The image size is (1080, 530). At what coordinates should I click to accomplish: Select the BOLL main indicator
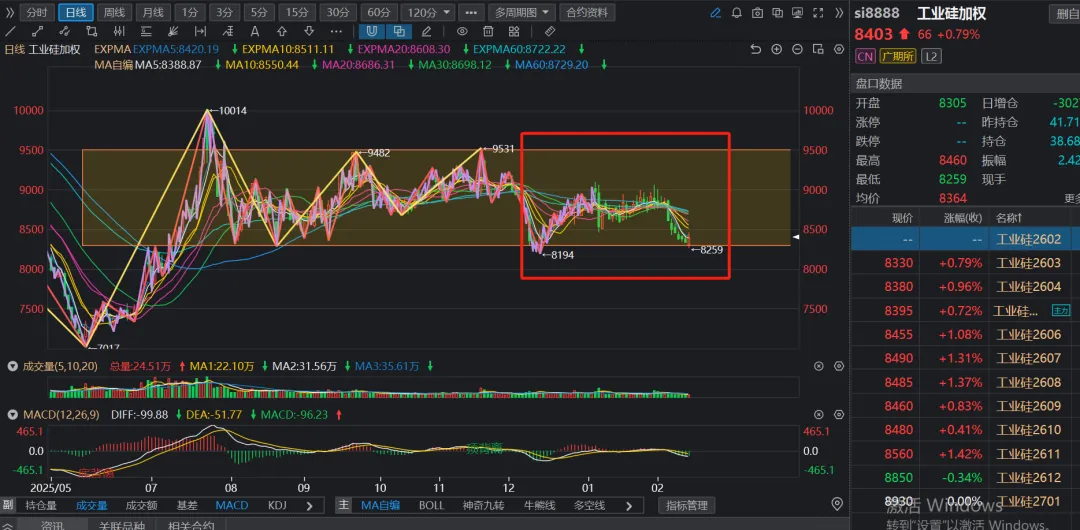click(431, 505)
